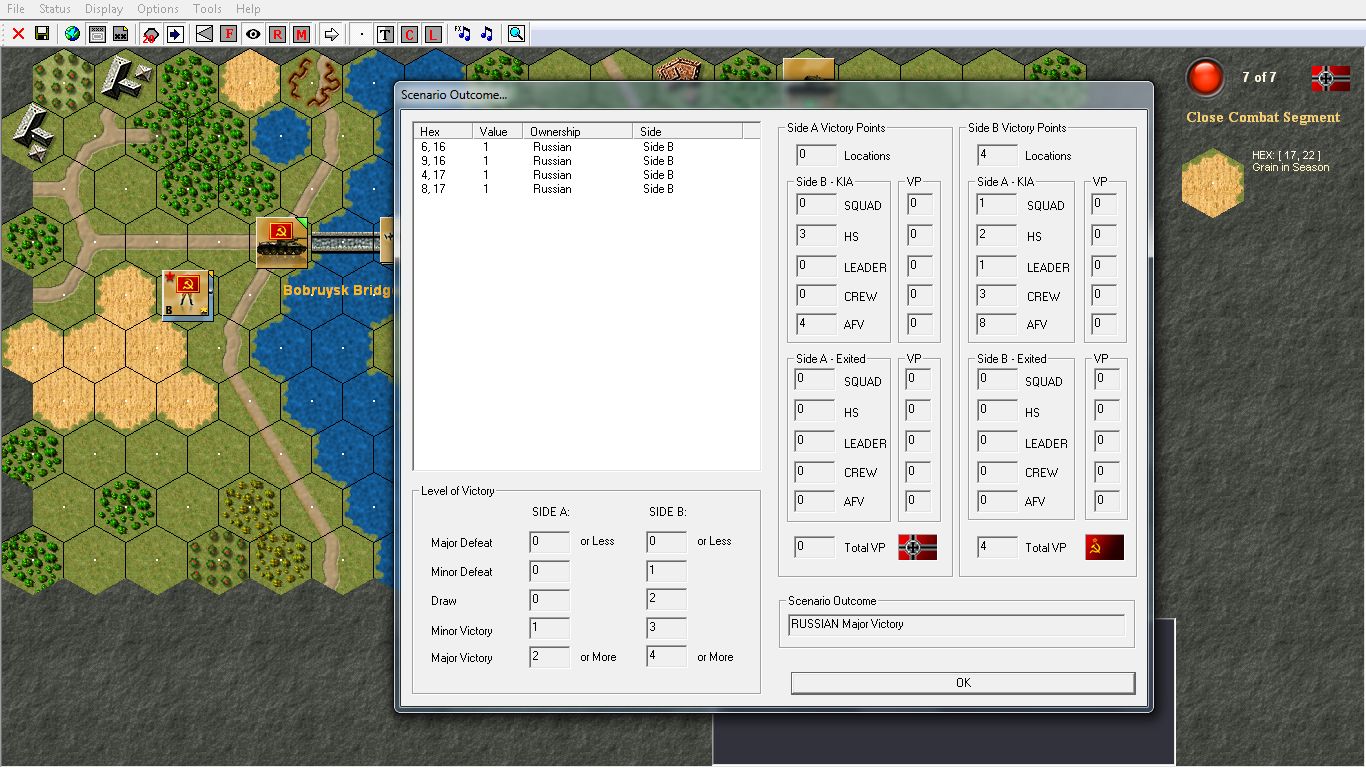Click the document icon marked xx
The height and width of the screenshot is (768, 1366).
121,34
